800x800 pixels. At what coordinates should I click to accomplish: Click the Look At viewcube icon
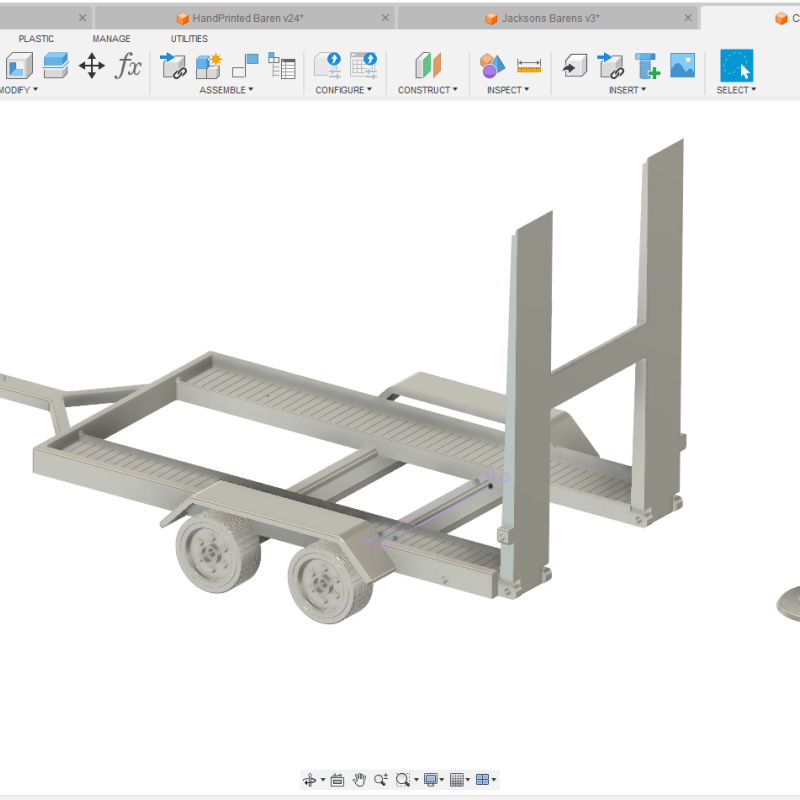tap(337, 779)
